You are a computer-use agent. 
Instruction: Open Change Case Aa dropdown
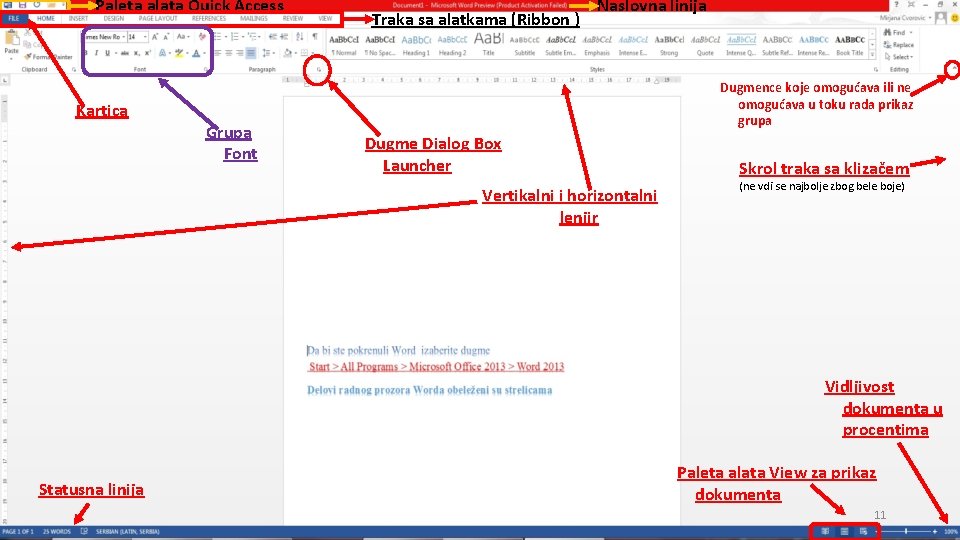pos(183,37)
